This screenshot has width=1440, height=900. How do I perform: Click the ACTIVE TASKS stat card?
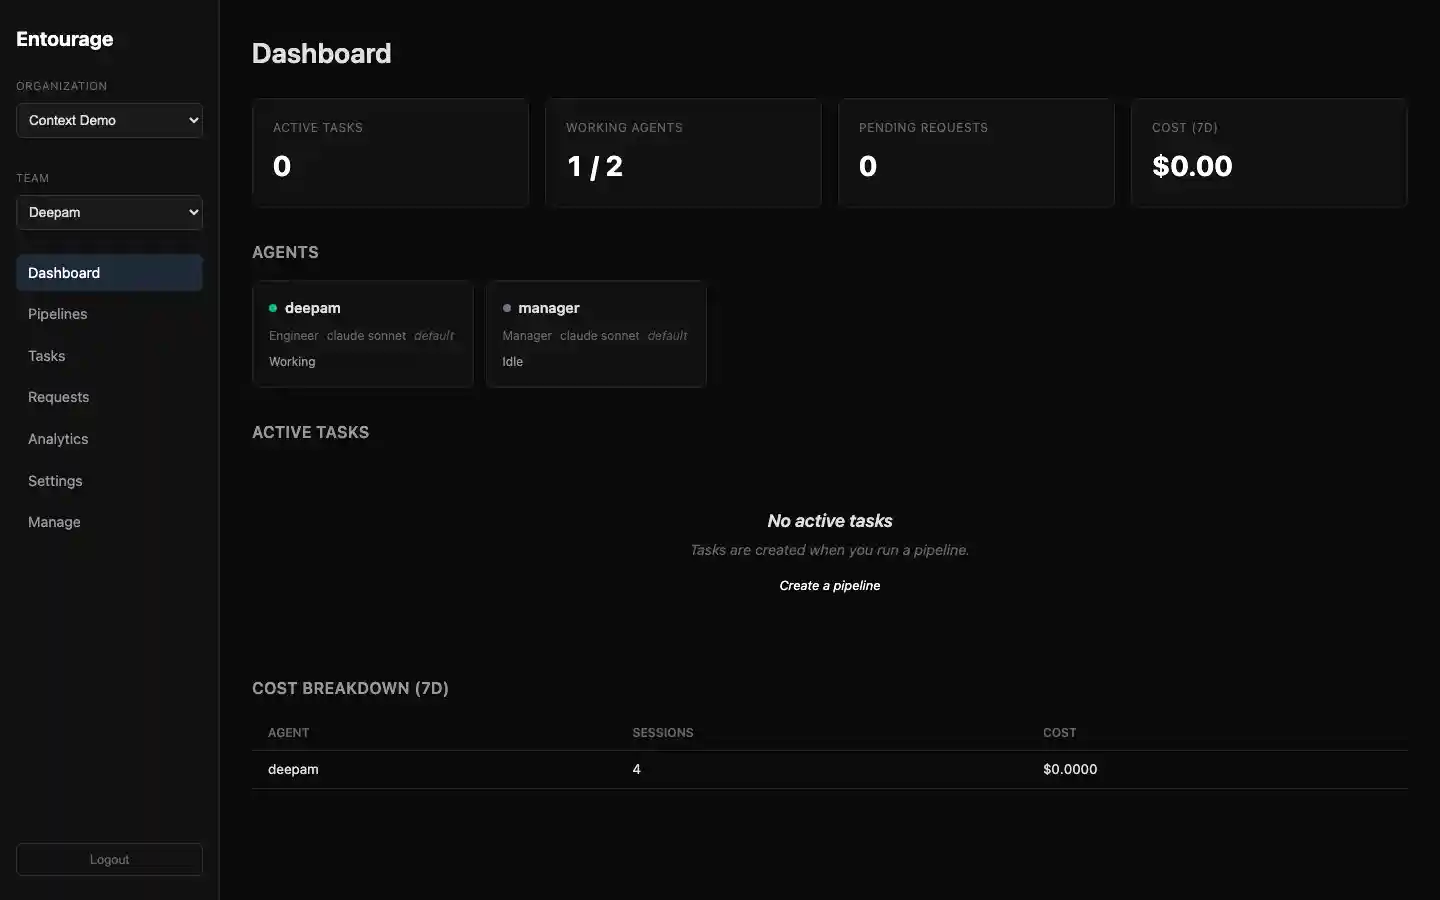click(390, 153)
